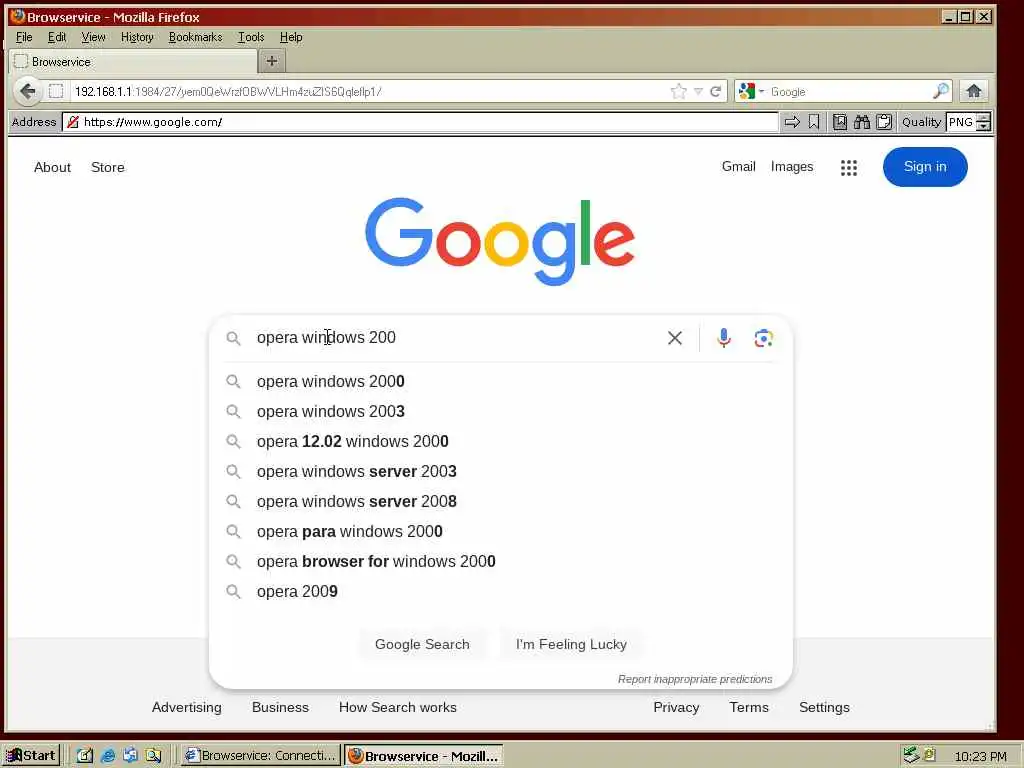Open the Bookmarks menu
The height and width of the screenshot is (768, 1024).
pyautogui.click(x=195, y=37)
